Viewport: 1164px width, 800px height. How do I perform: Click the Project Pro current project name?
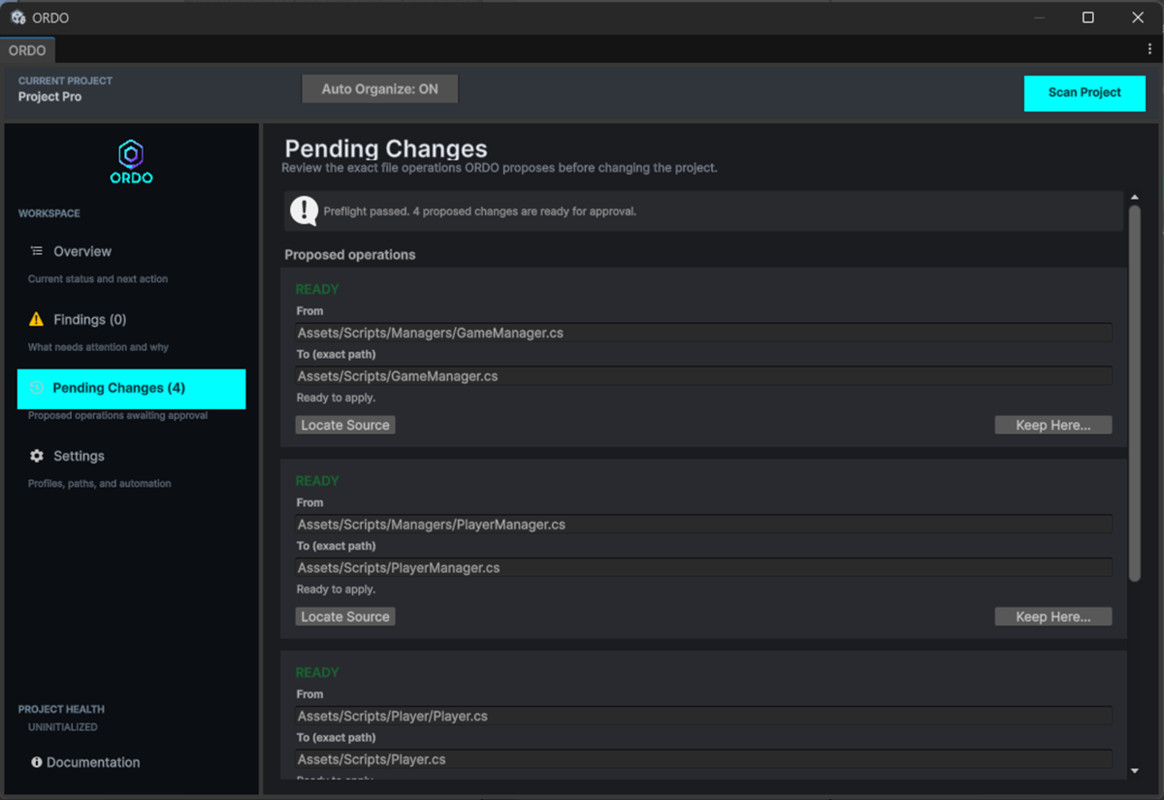[x=50, y=96]
